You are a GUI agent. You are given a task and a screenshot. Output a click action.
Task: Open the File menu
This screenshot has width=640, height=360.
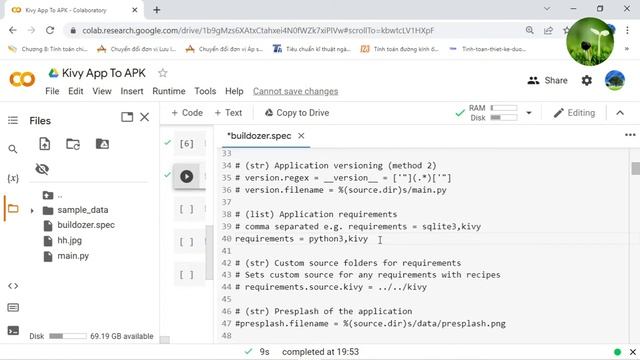52,91
